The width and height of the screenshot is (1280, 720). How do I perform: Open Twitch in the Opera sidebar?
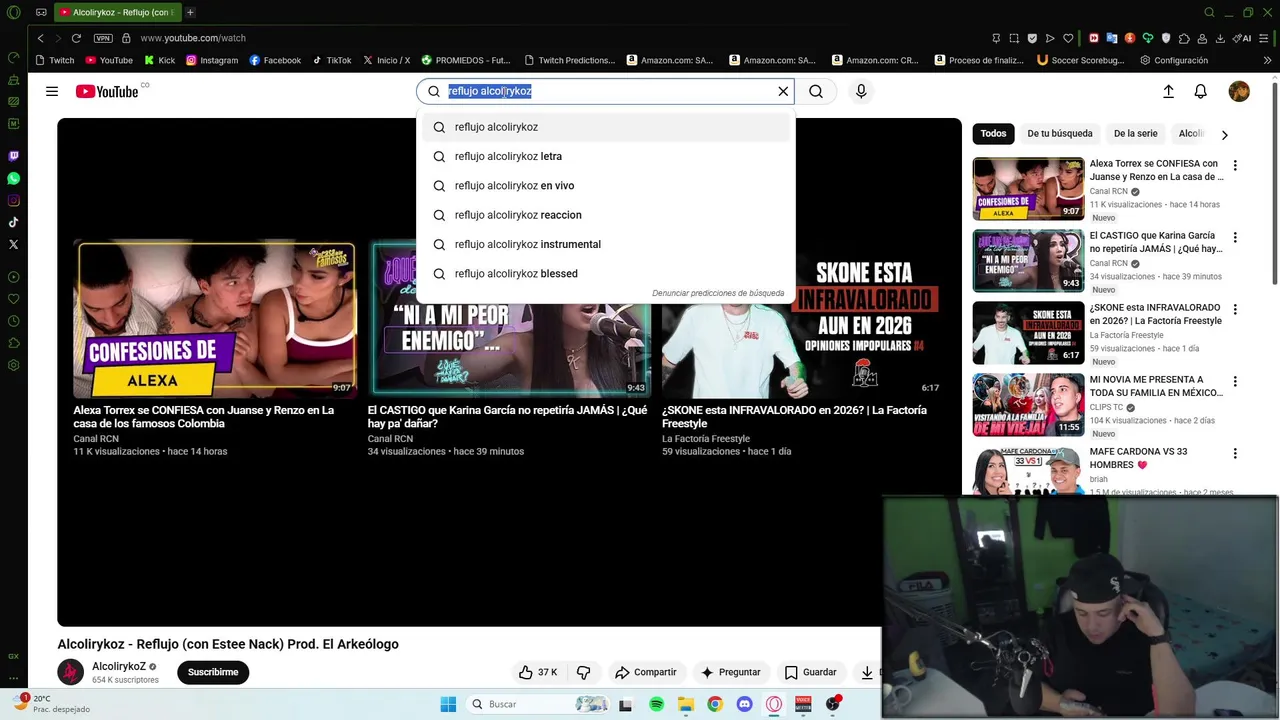[13, 156]
